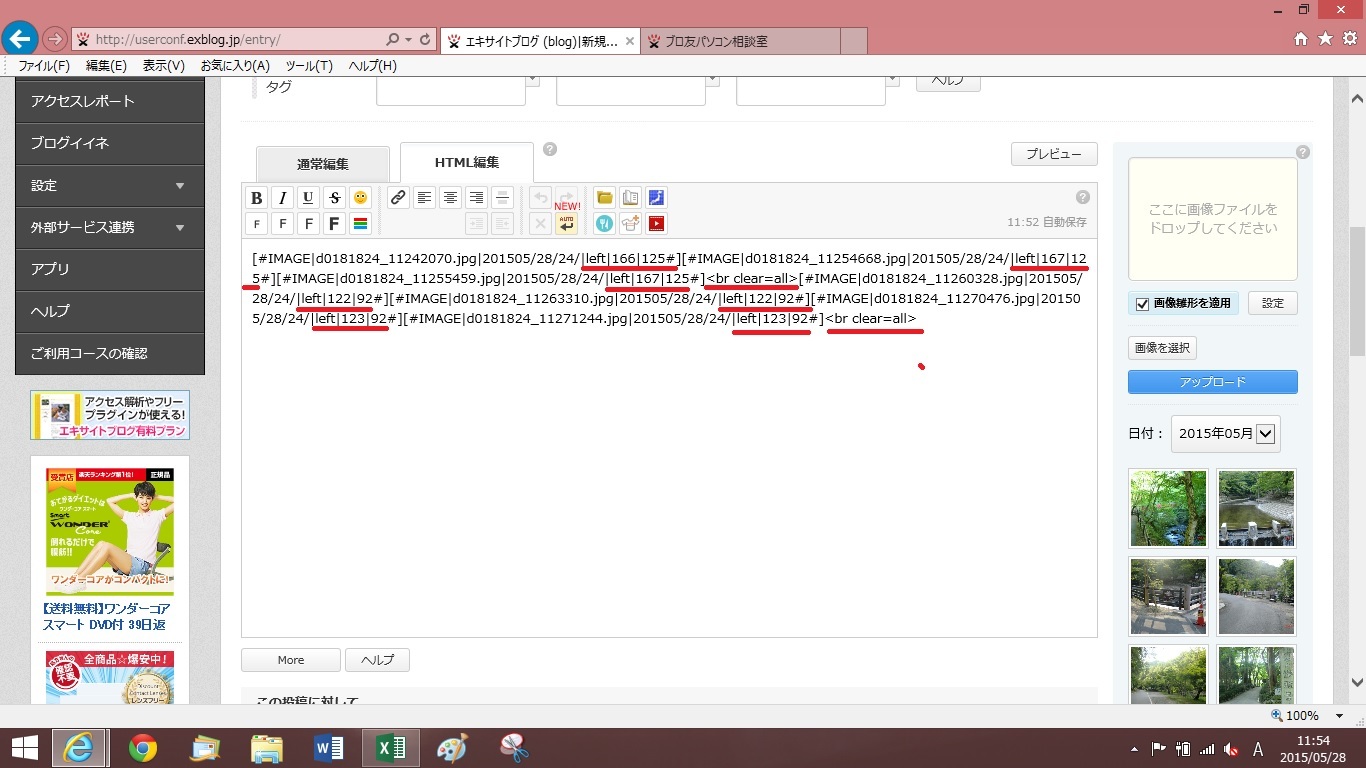Open Excel from the taskbar
This screenshot has height=768, width=1366.
[x=391, y=748]
